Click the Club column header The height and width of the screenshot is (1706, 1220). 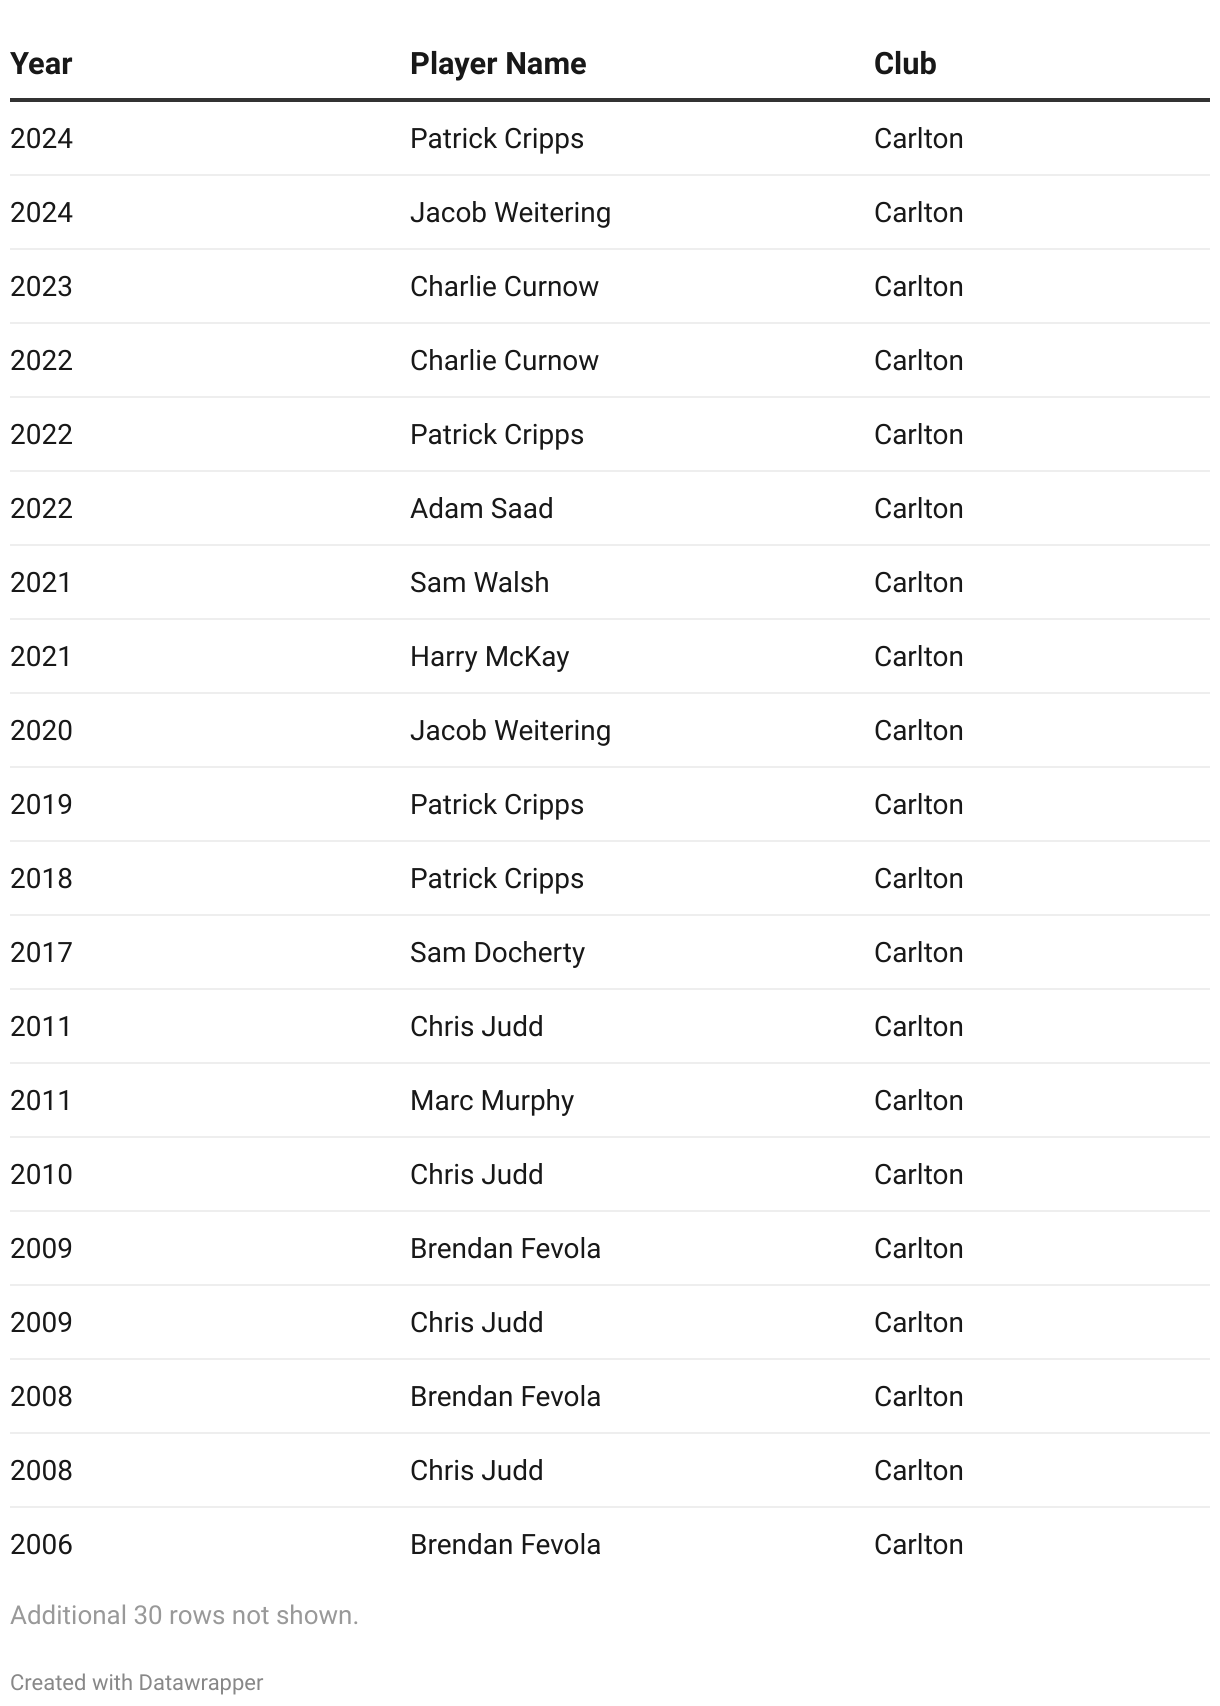(x=904, y=64)
